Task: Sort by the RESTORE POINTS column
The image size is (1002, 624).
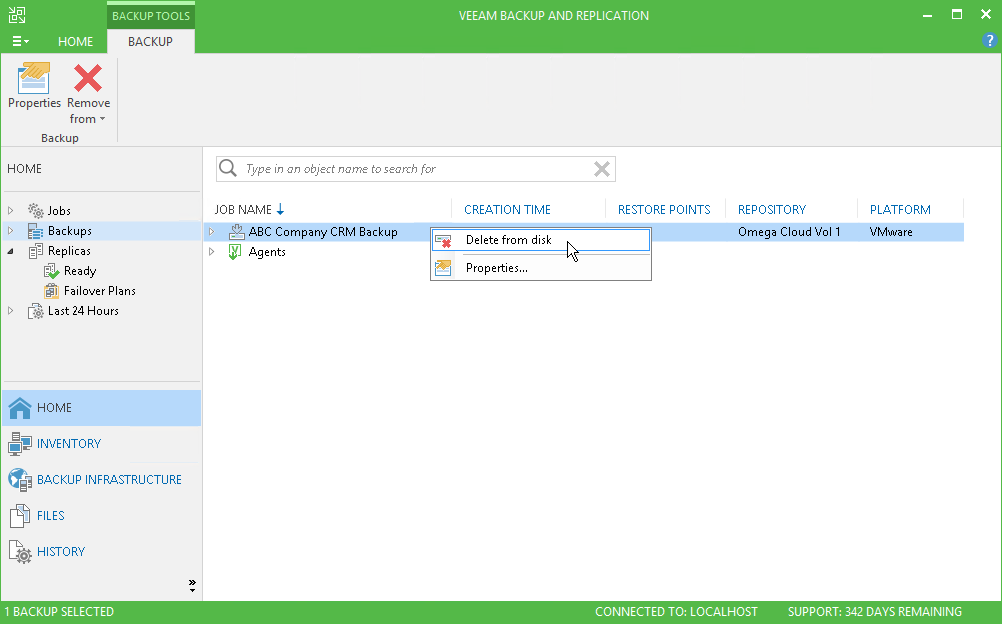Action: tap(664, 210)
